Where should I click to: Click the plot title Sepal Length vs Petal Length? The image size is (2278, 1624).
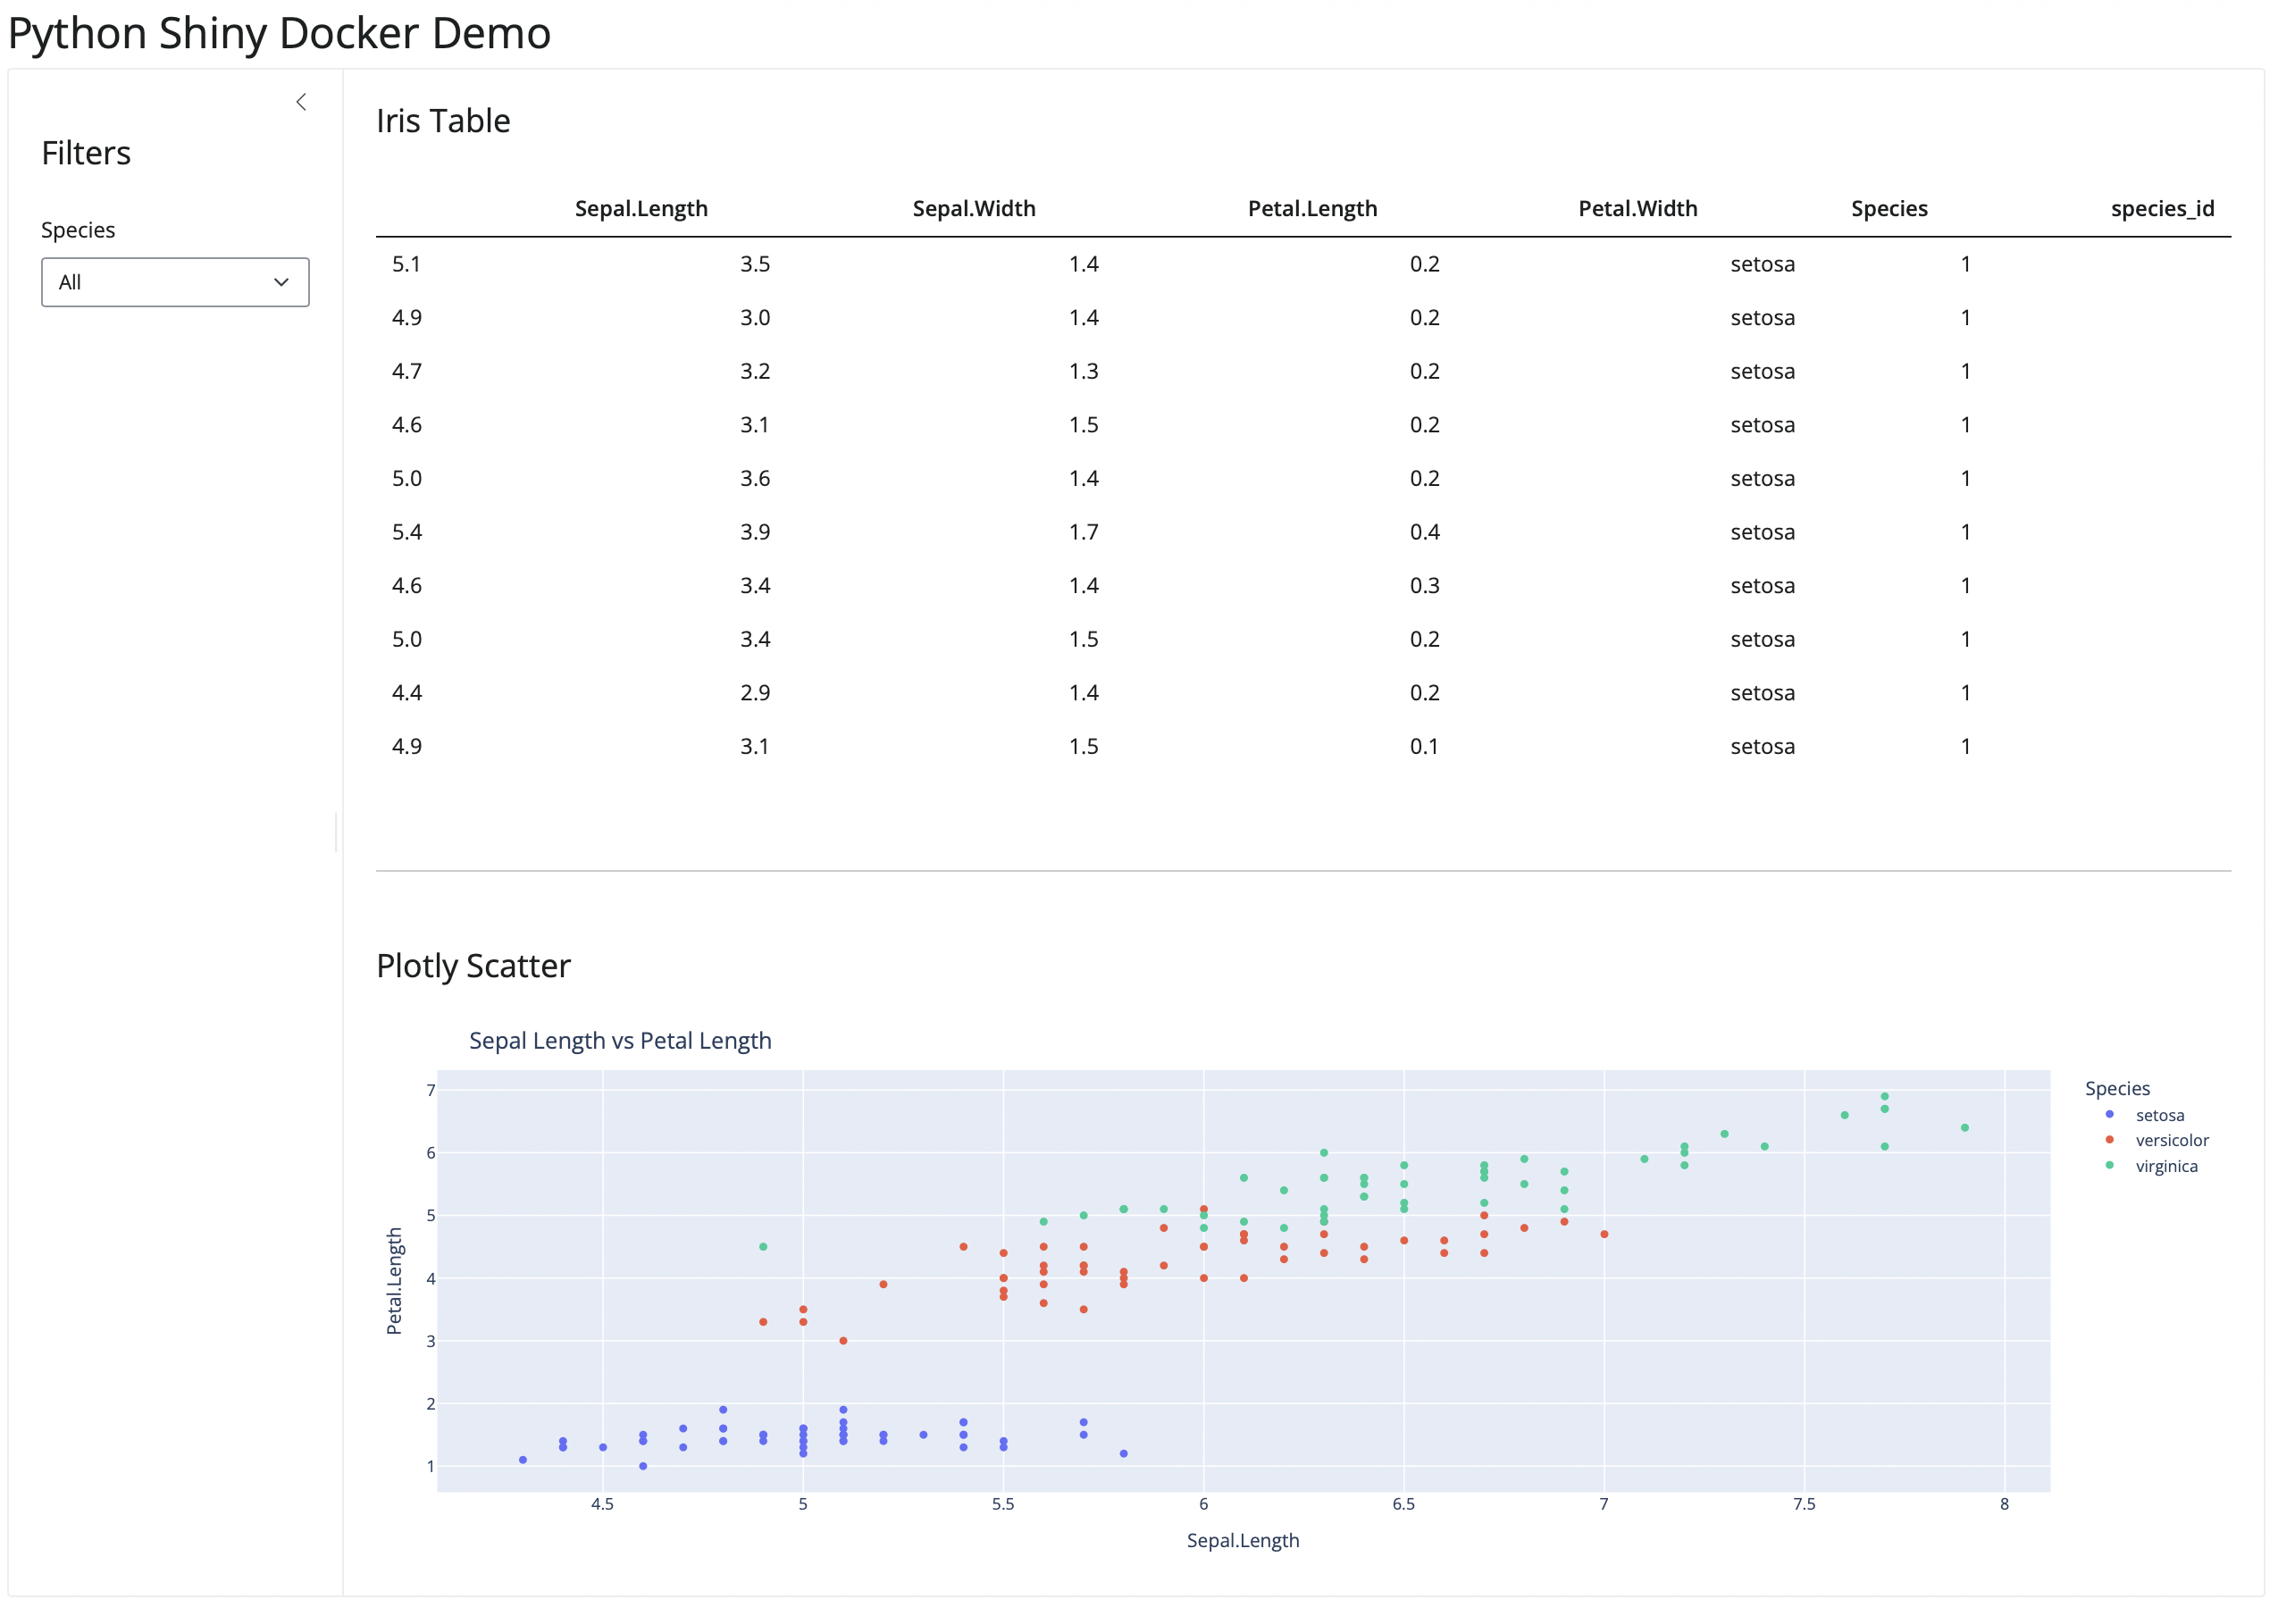tap(620, 1040)
